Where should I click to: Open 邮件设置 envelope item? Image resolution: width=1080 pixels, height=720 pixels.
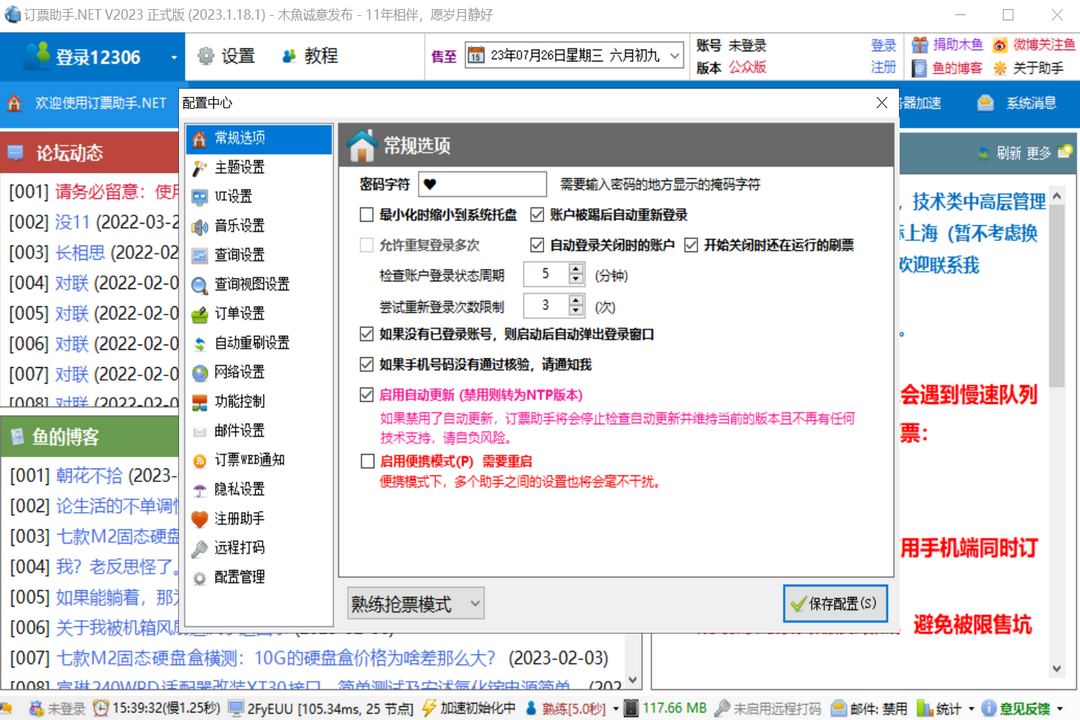pyautogui.click(x=239, y=431)
